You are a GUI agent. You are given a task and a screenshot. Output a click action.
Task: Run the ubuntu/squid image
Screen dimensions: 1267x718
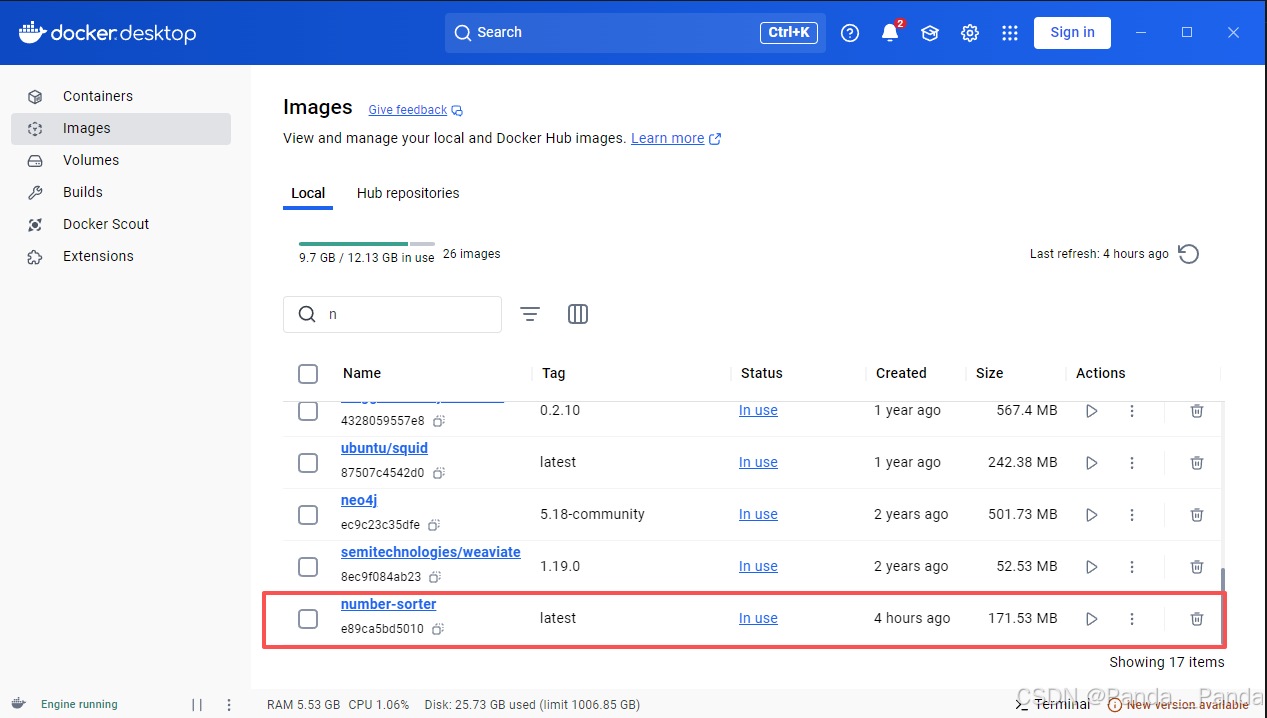[1092, 463]
